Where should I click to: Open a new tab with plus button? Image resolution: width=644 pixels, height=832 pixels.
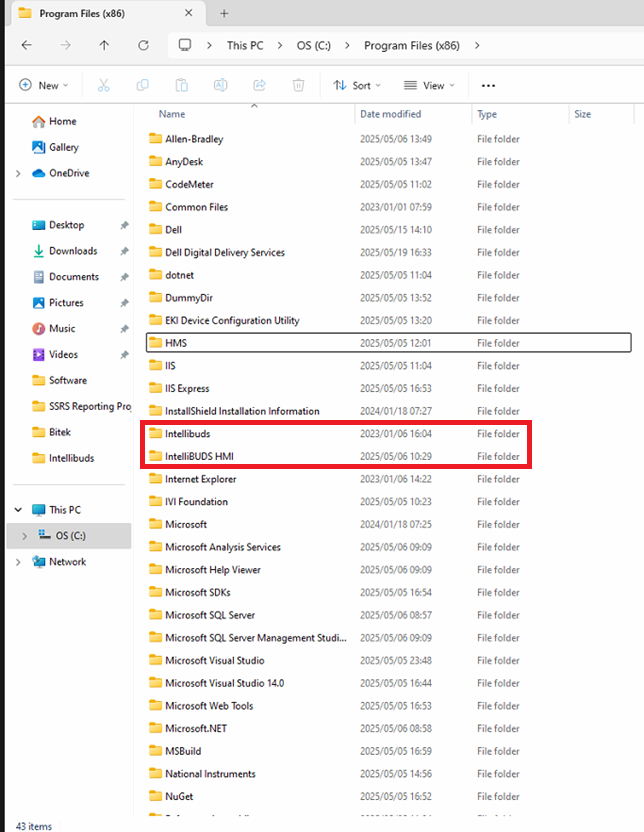coord(224,13)
